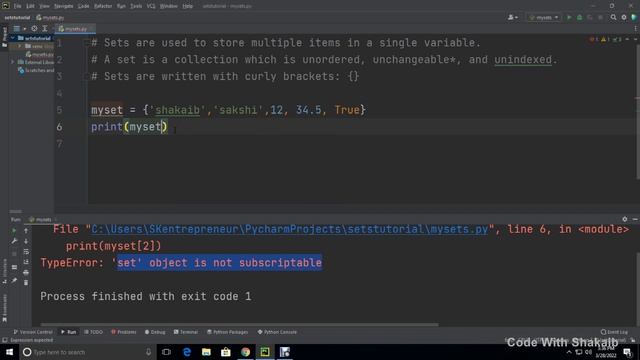Open the PyCharm icon in Windows taskbar
The height and width of the screenshot is (360, 640).
click(265, 352)
